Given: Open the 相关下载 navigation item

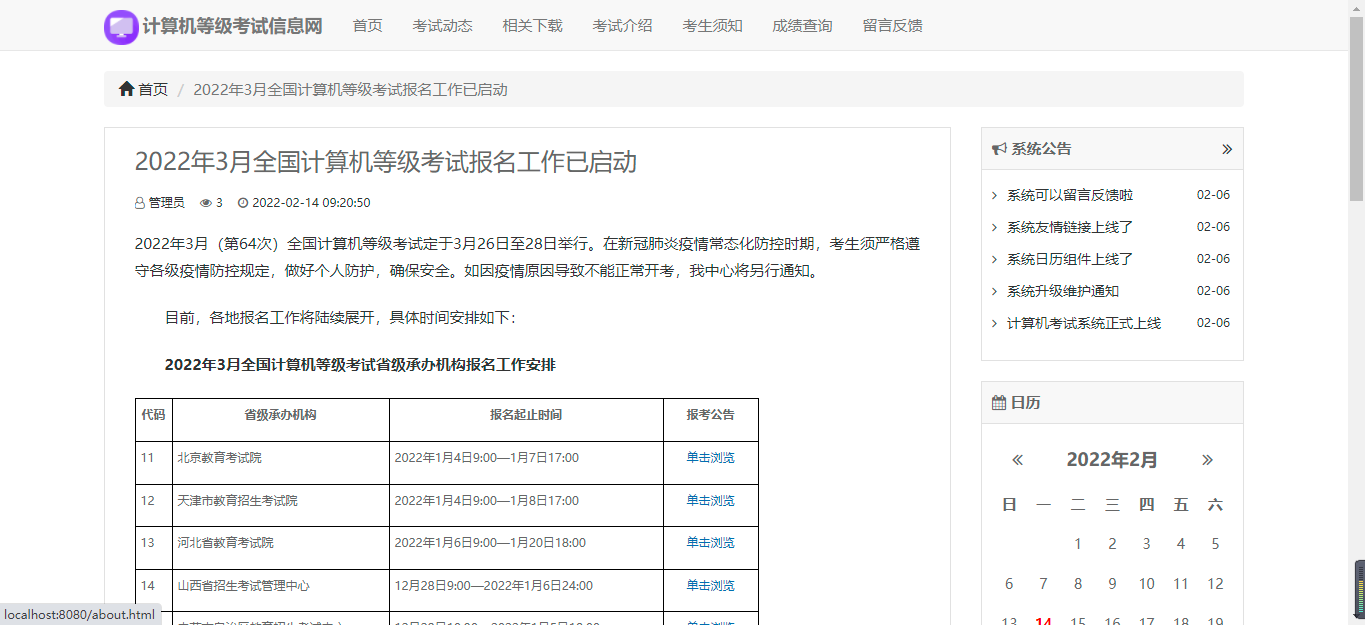Looking at the screenshot, I should 533,25.
